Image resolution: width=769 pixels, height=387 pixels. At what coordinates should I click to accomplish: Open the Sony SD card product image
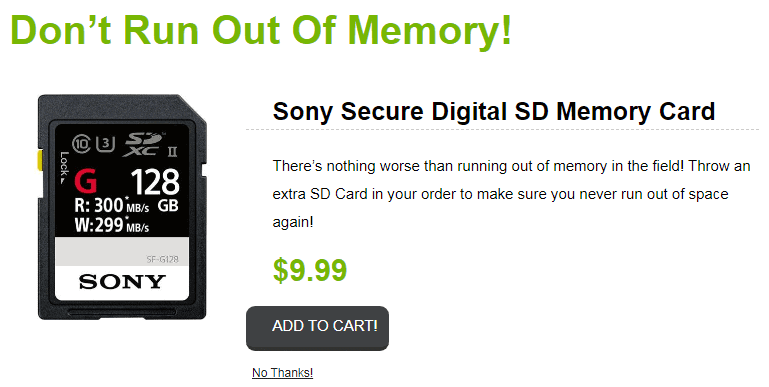click(122, 207)
